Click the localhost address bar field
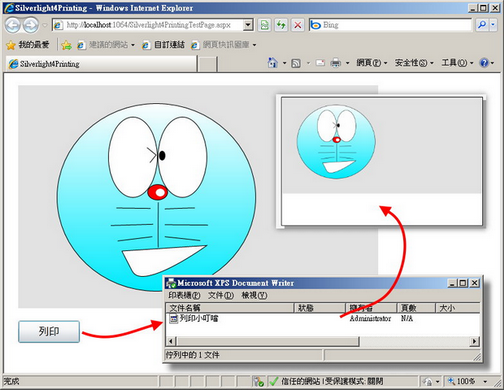This screenshot has height=390, width=504. (x=148, y=25)
